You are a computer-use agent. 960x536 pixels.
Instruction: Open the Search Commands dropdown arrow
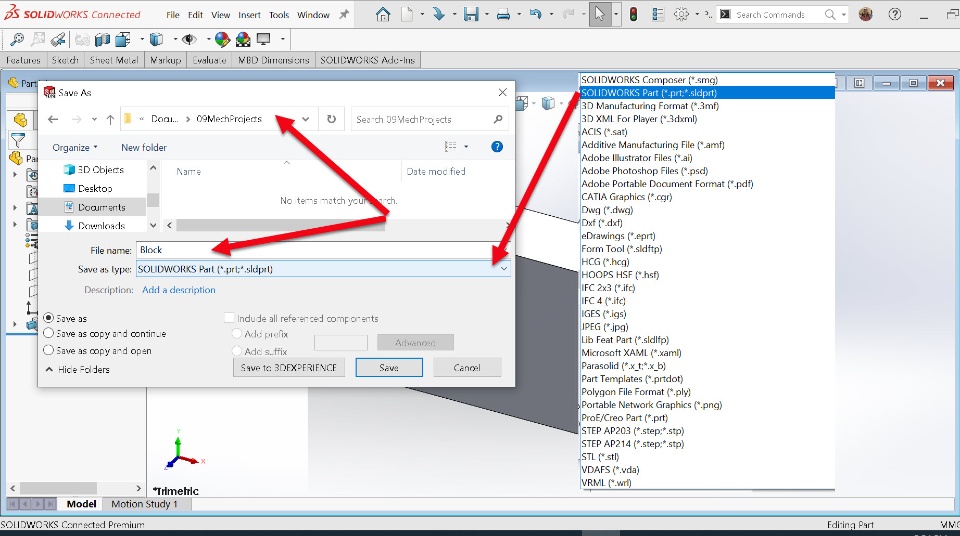(844, 14)
